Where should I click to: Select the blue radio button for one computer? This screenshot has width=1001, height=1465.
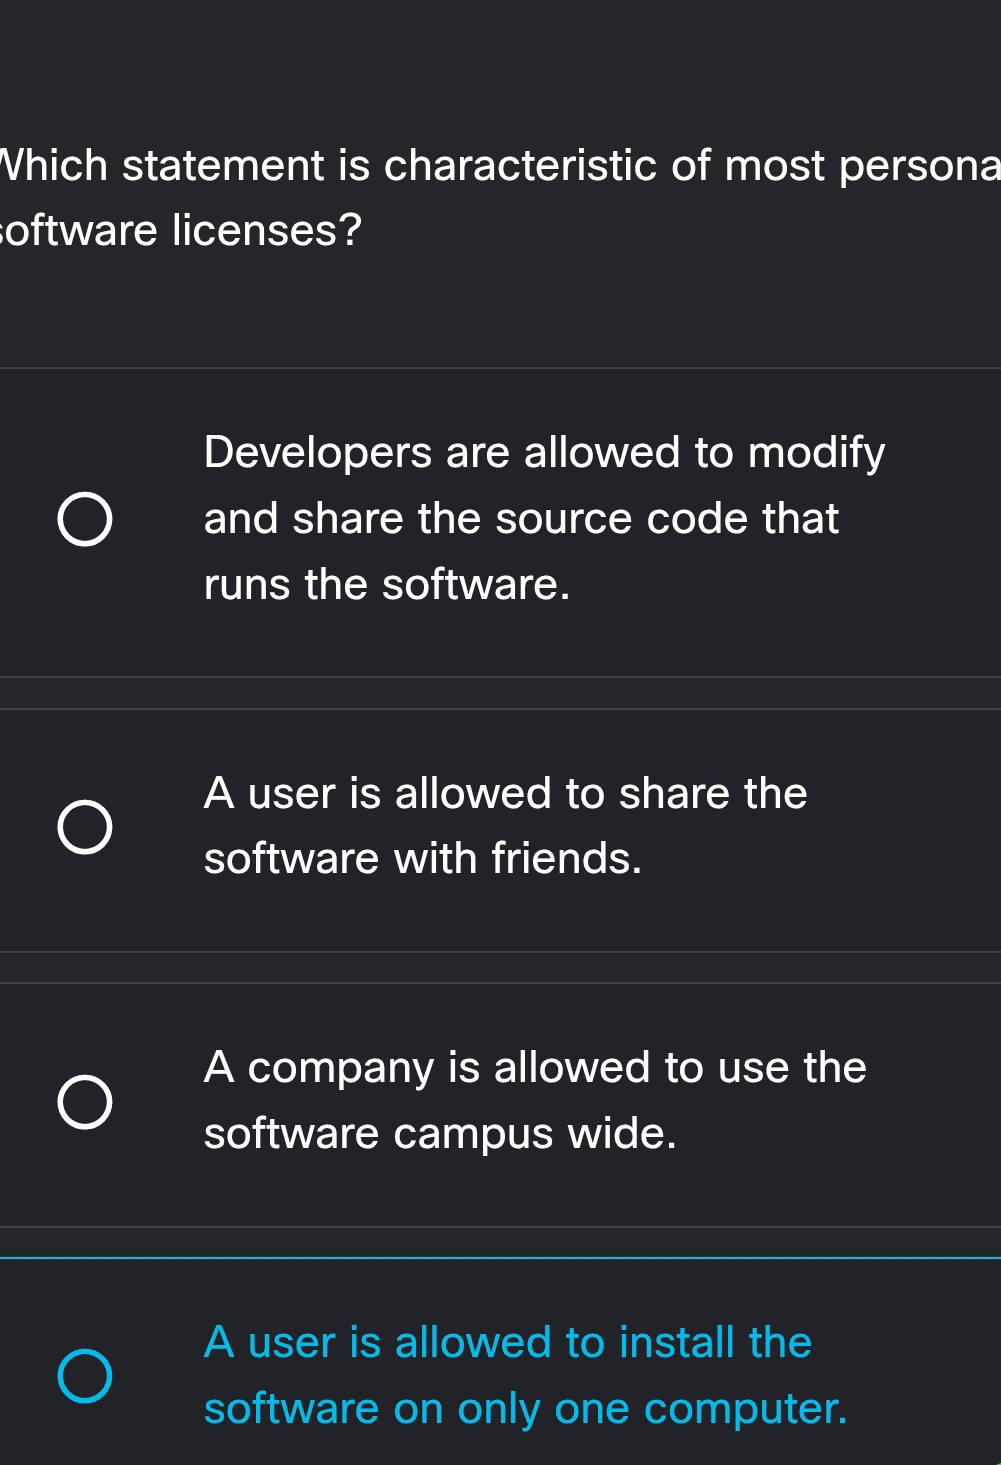(x=85, y=1376)
